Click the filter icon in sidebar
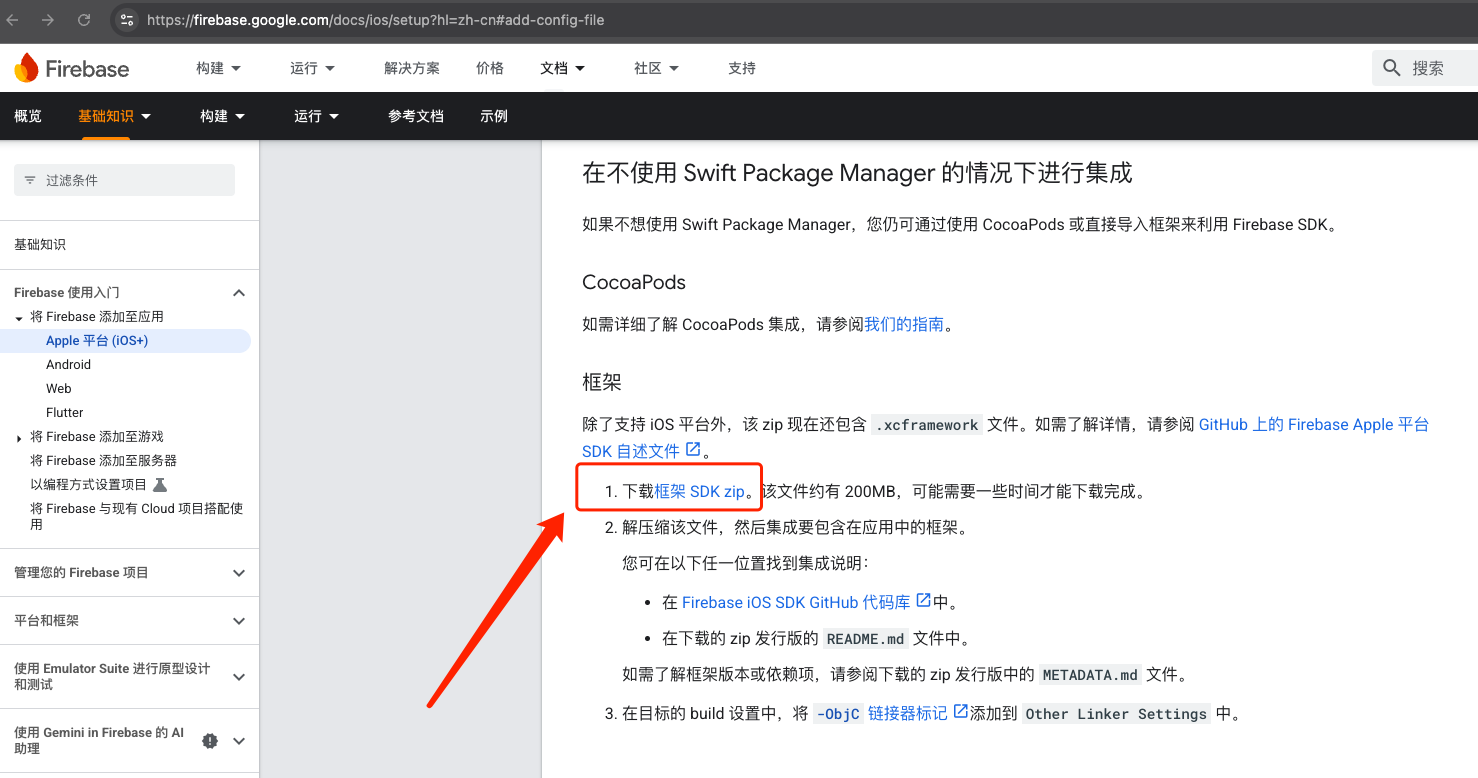 tap(30, 180)
